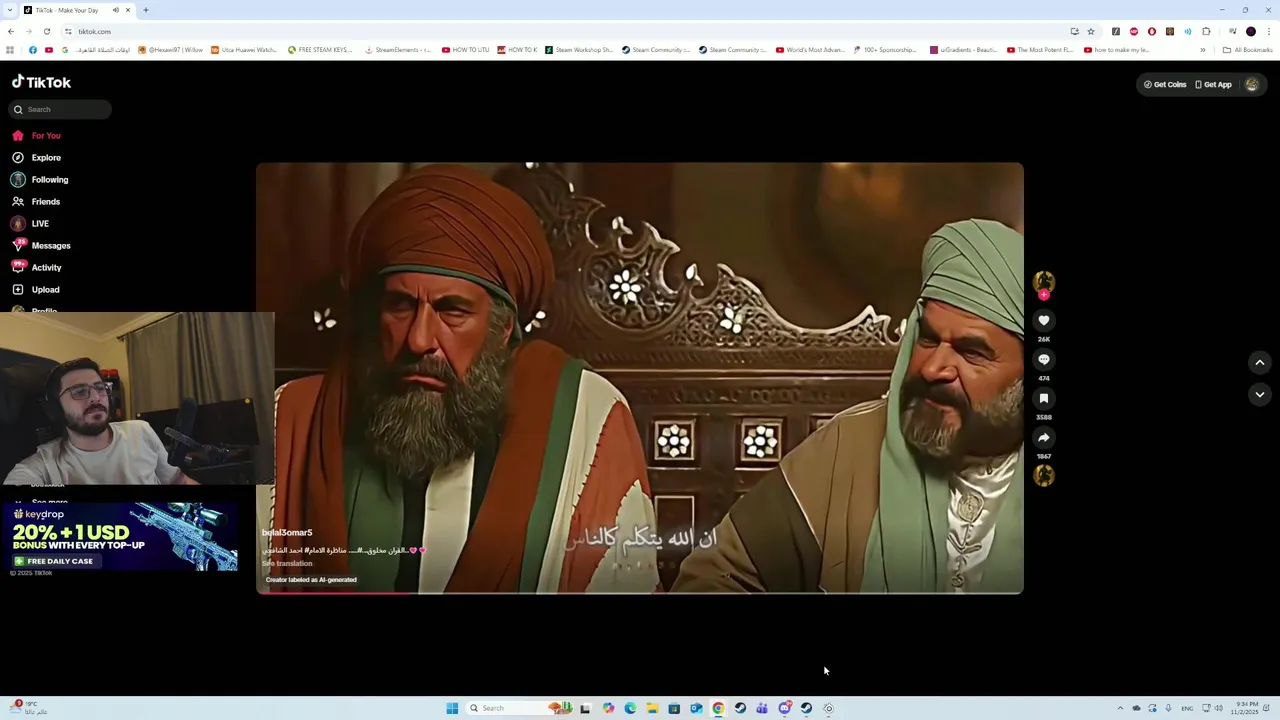The image size is (1280, 720).
Task: Open the FREE STEAM KEYS bookmark
Action: tap(320, 50)
